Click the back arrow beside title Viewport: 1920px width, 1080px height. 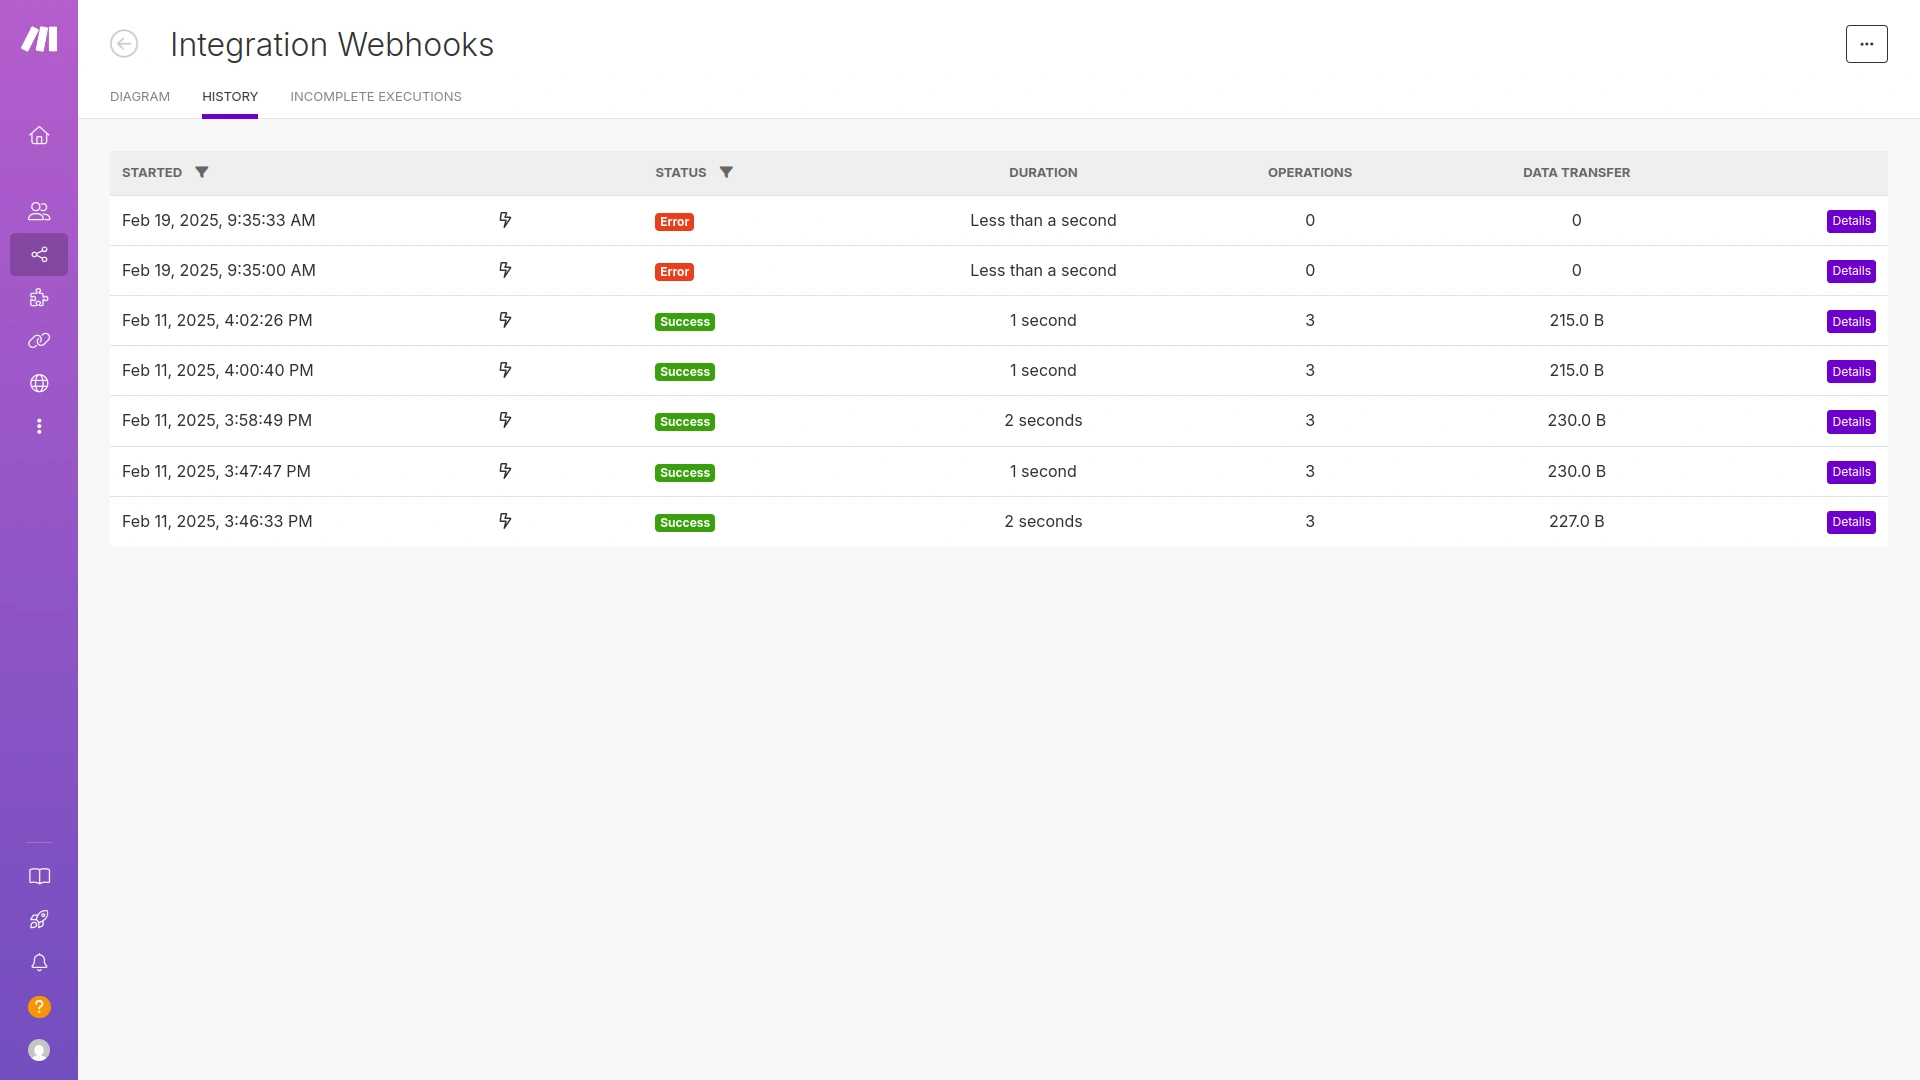(124, 44)
